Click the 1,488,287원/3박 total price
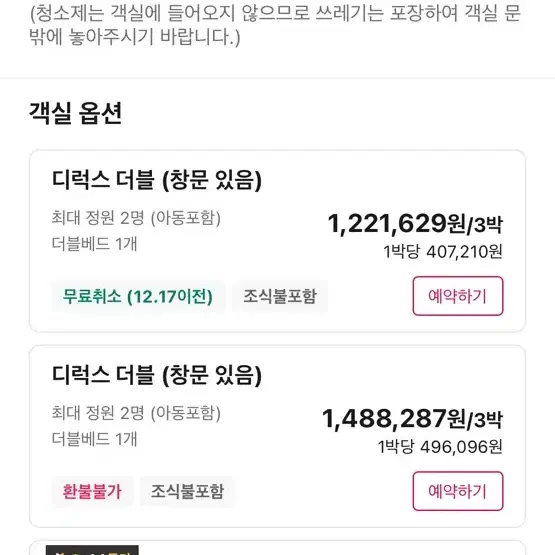The width and height of the screenshot is (555, 555). point(412,419)
